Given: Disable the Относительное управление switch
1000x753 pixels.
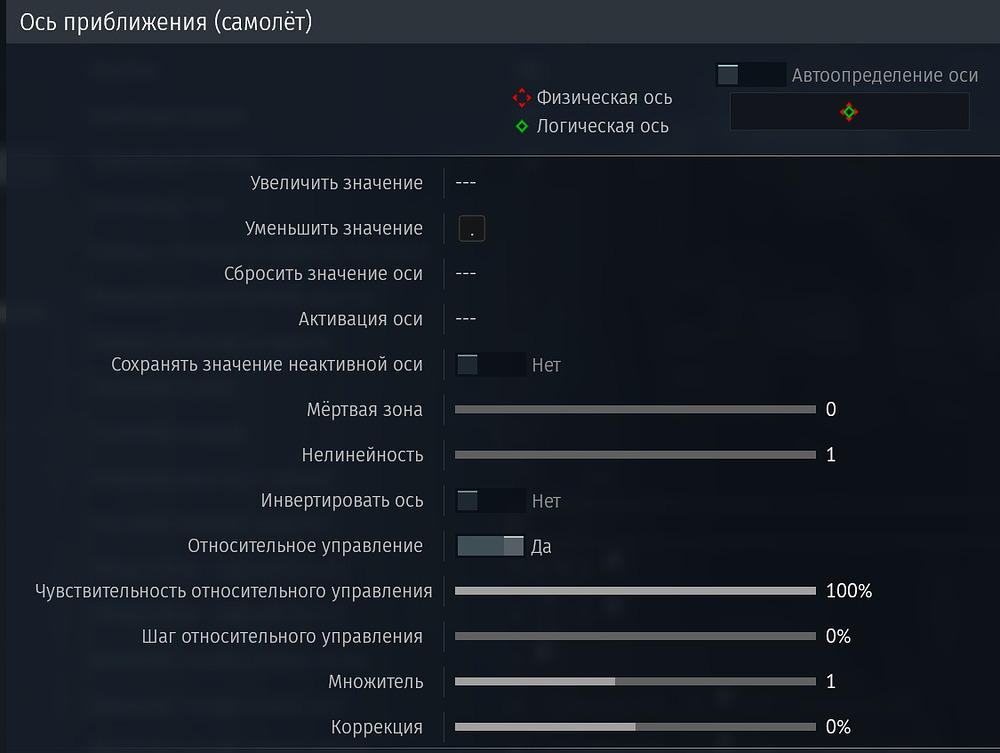Looking at the screenshot, I should [x=490, y=546].
